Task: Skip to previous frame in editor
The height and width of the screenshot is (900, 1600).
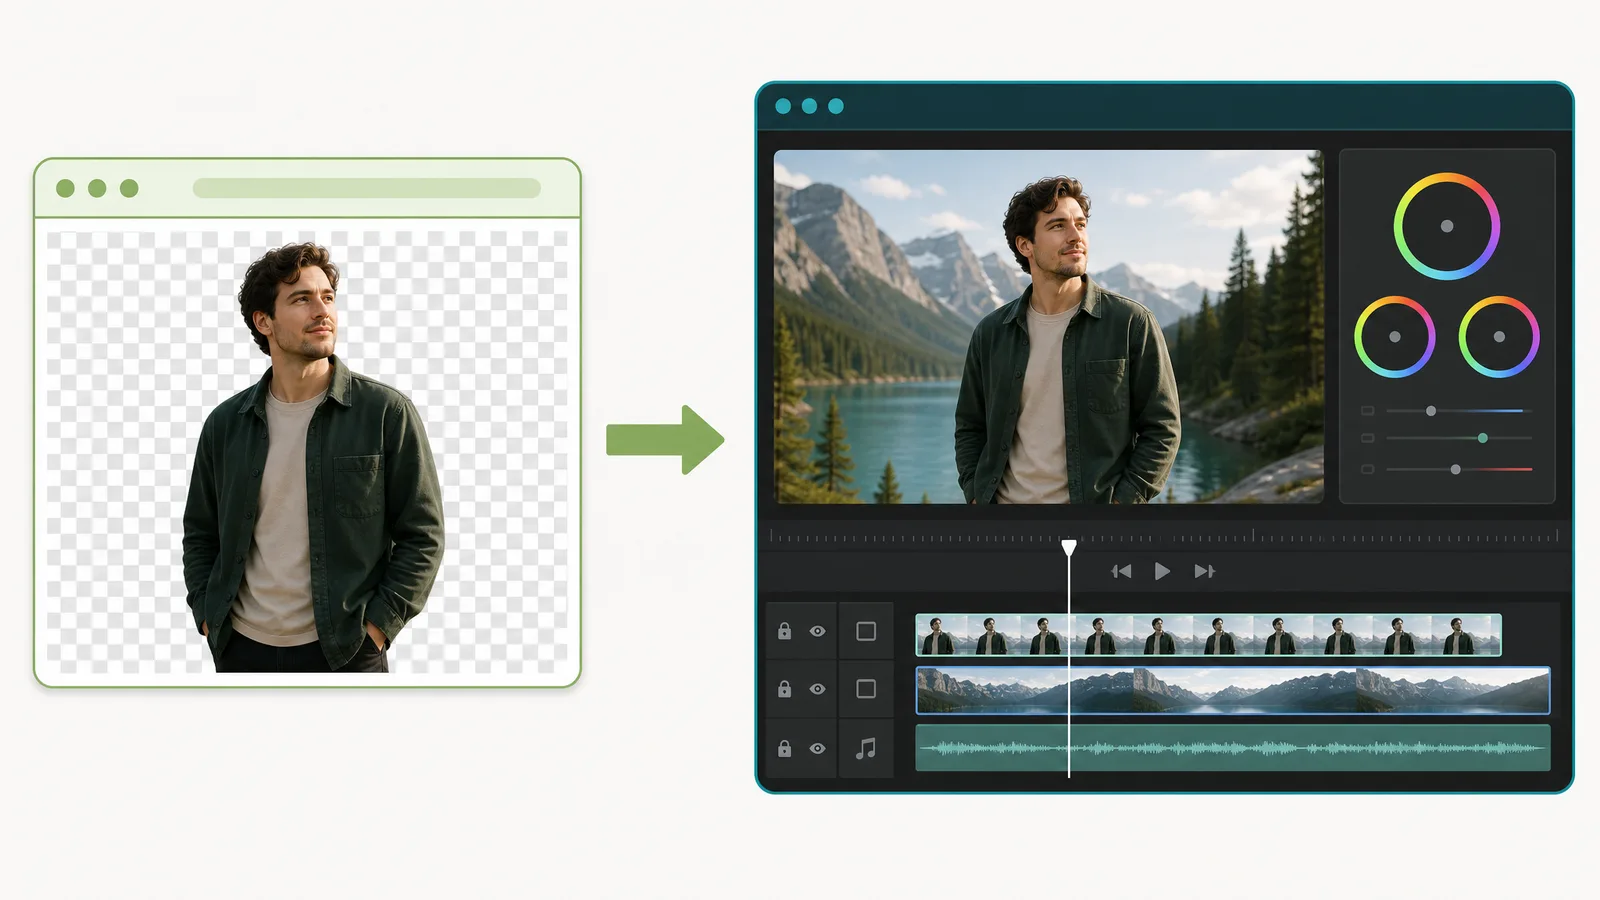Action: tap(1121, 571)
